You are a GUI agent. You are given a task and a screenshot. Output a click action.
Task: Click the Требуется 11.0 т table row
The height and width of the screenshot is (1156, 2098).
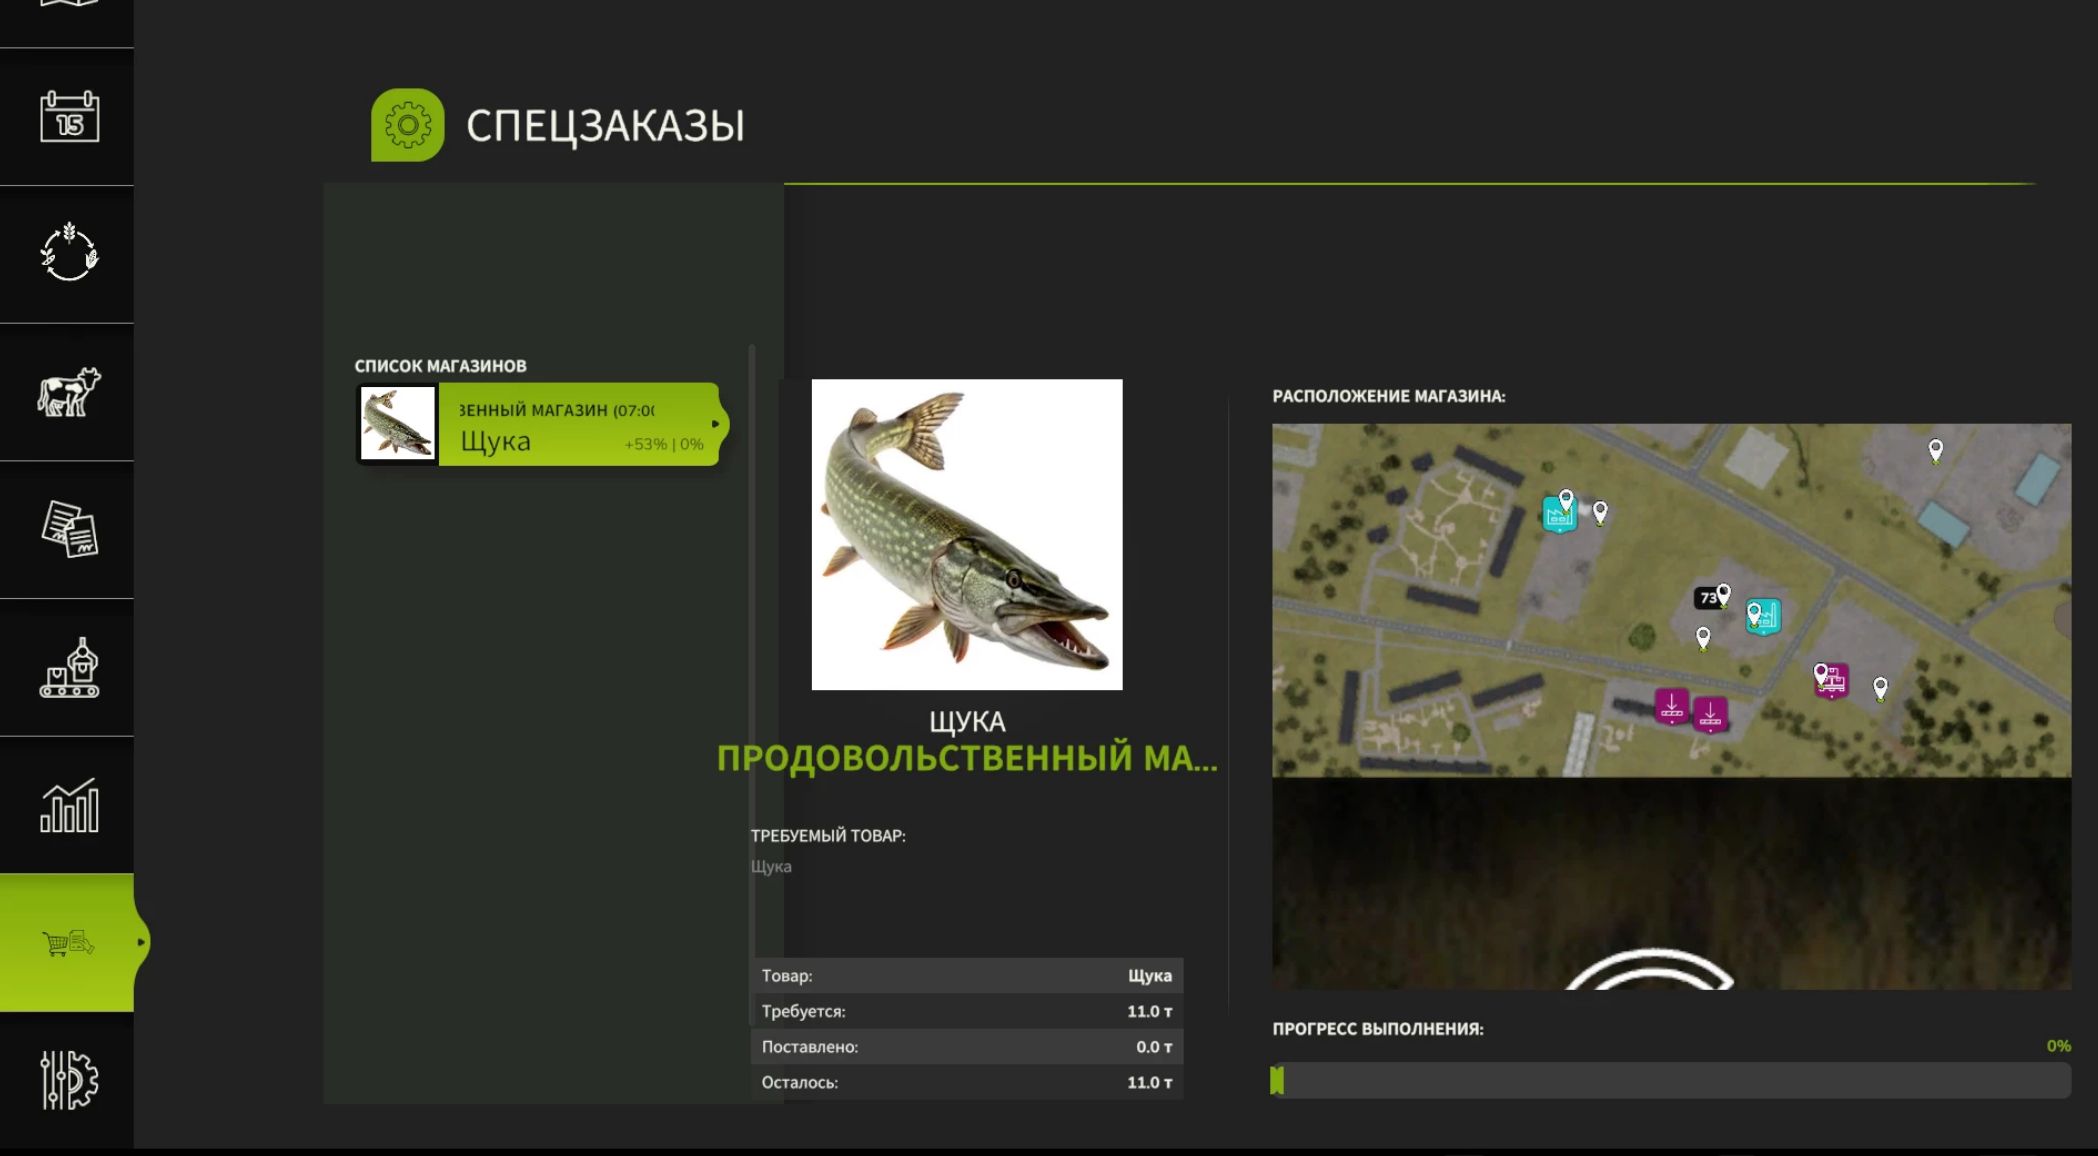(x=967, y=1011)
